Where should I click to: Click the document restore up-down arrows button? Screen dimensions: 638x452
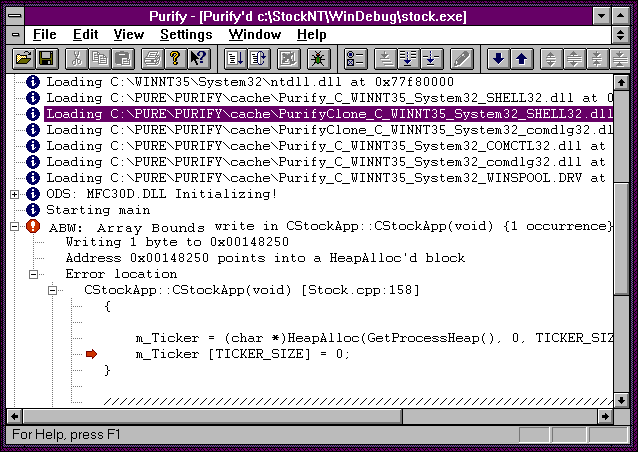tap(620, 35)
